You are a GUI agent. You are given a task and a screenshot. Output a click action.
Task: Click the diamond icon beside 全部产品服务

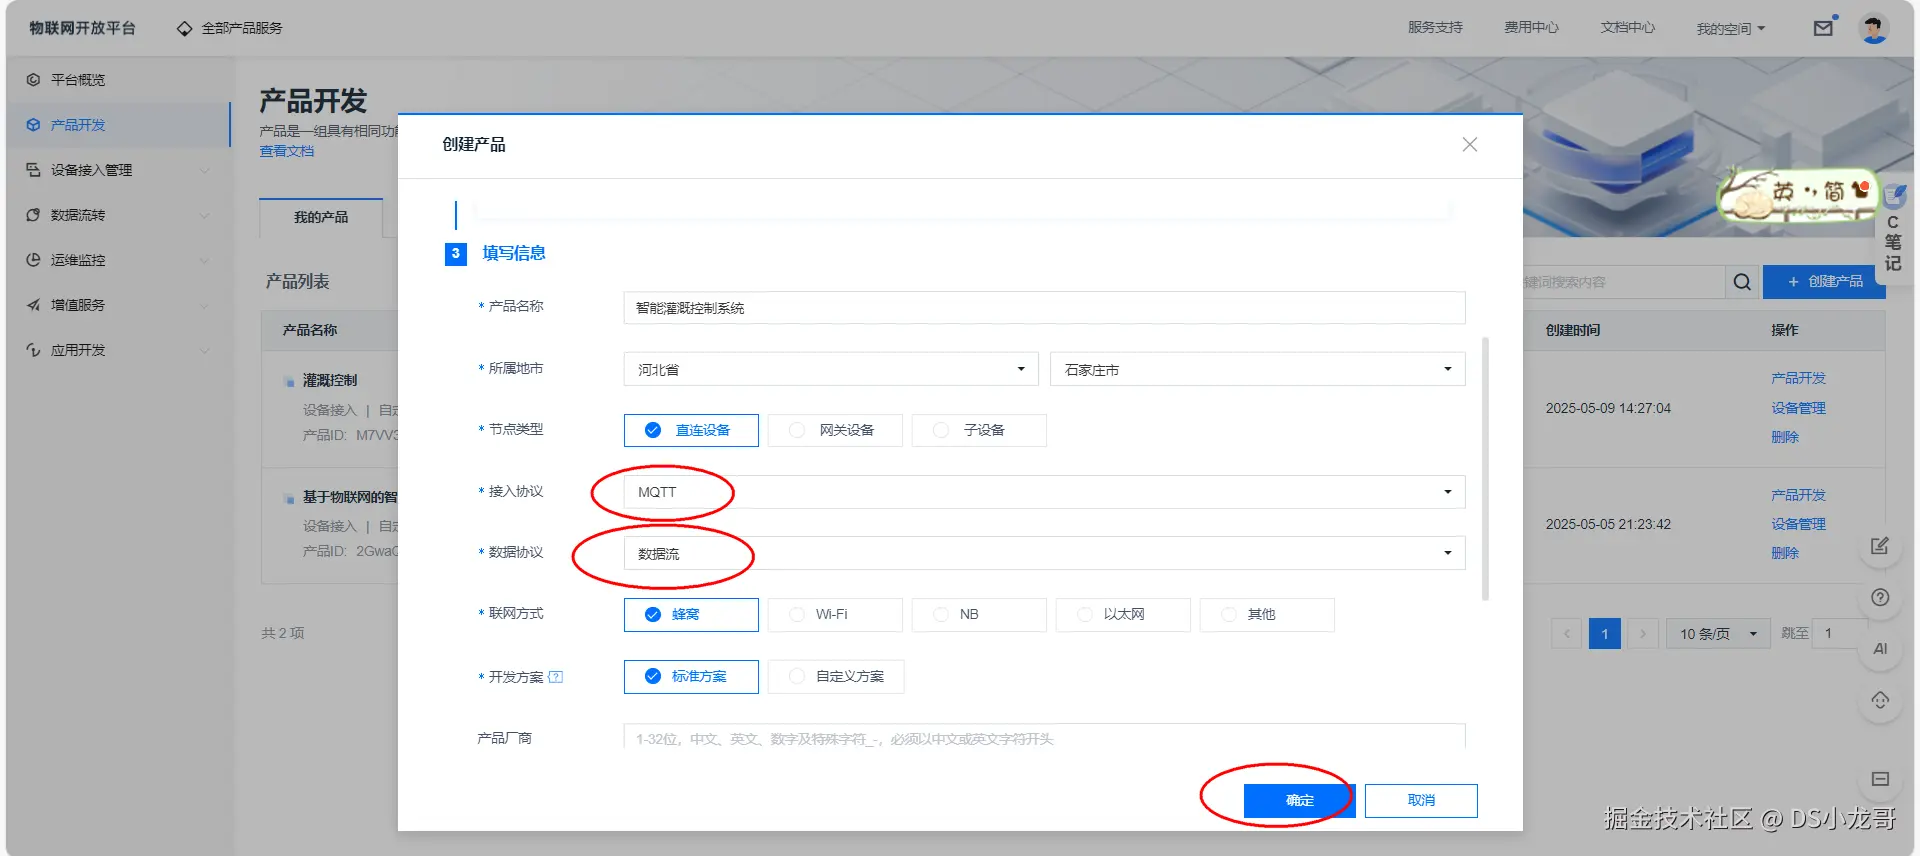[184, 28]
